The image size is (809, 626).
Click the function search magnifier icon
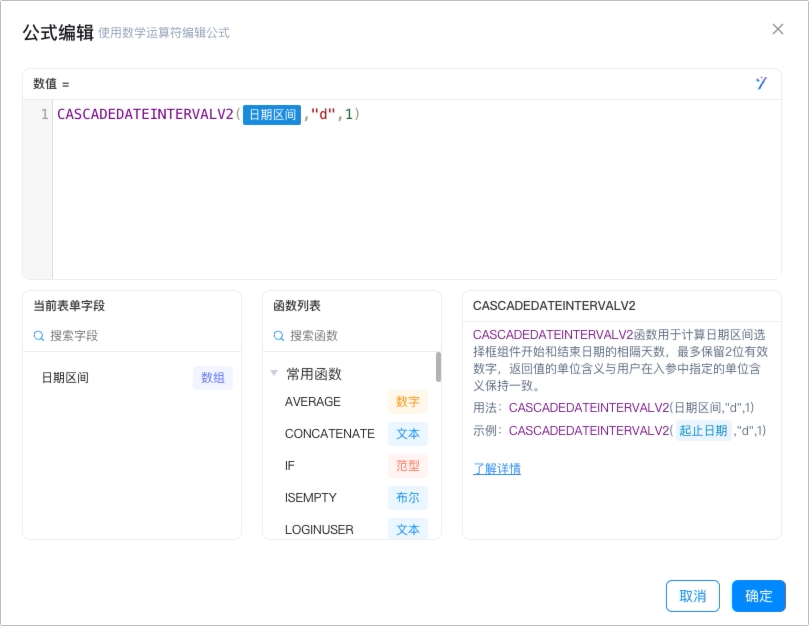[279, 336]
